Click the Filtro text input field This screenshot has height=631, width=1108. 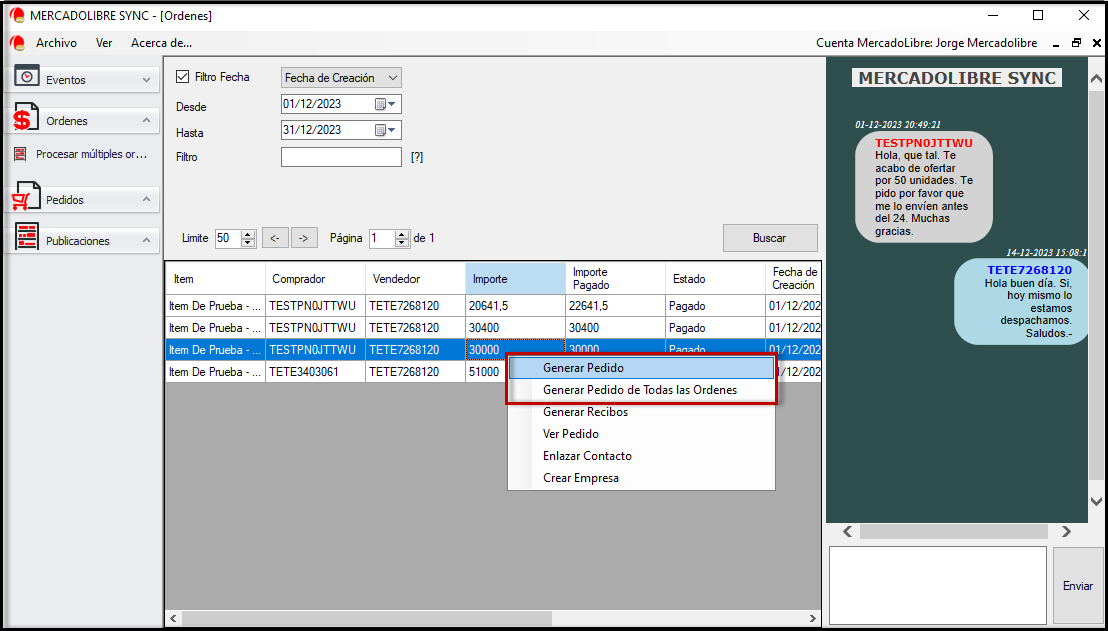click(341, 157)
